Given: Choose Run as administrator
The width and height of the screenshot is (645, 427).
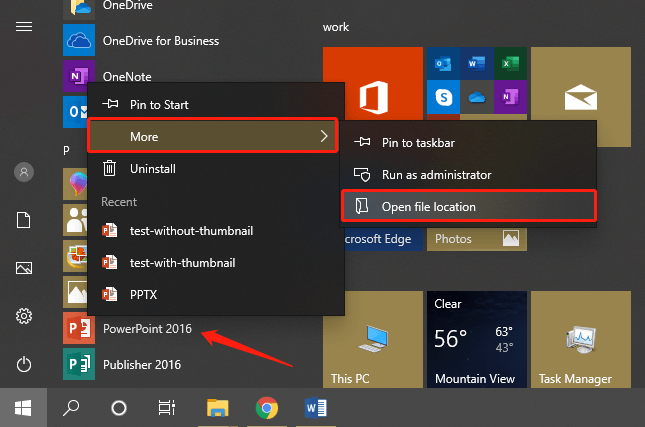Looking at the screenshot, I should pos(469,175).
